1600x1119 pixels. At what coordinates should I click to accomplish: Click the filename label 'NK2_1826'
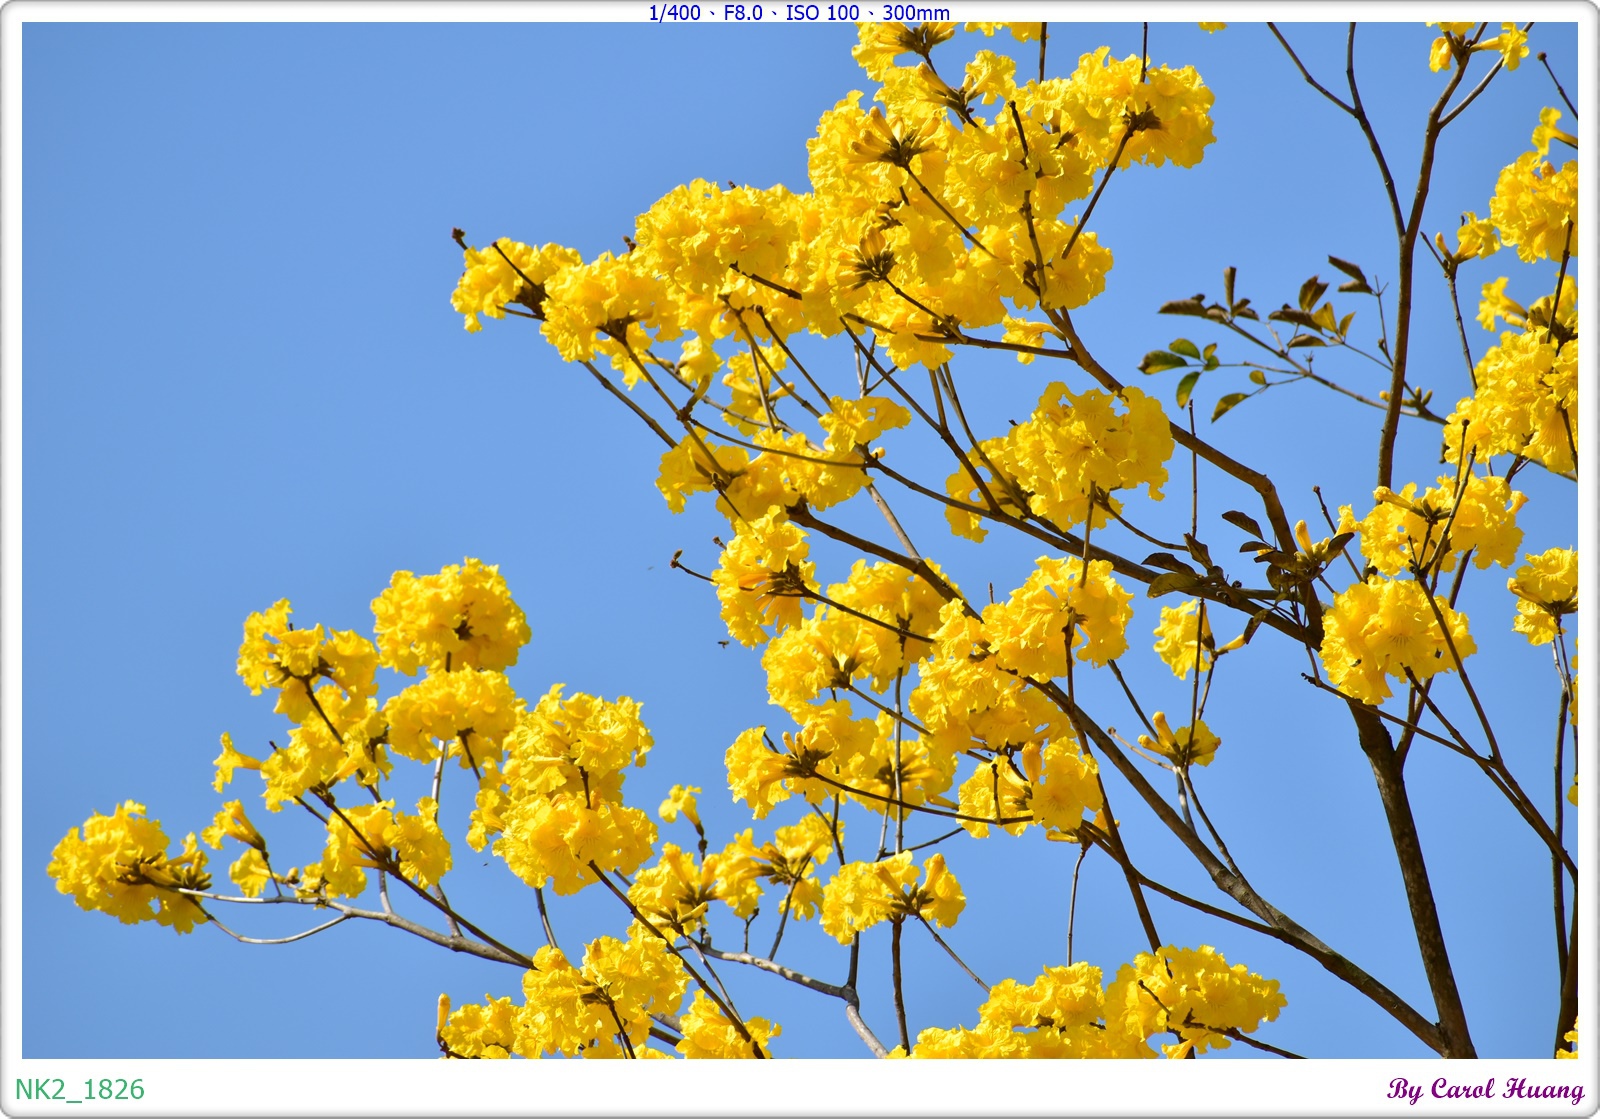pos(80,1089)
